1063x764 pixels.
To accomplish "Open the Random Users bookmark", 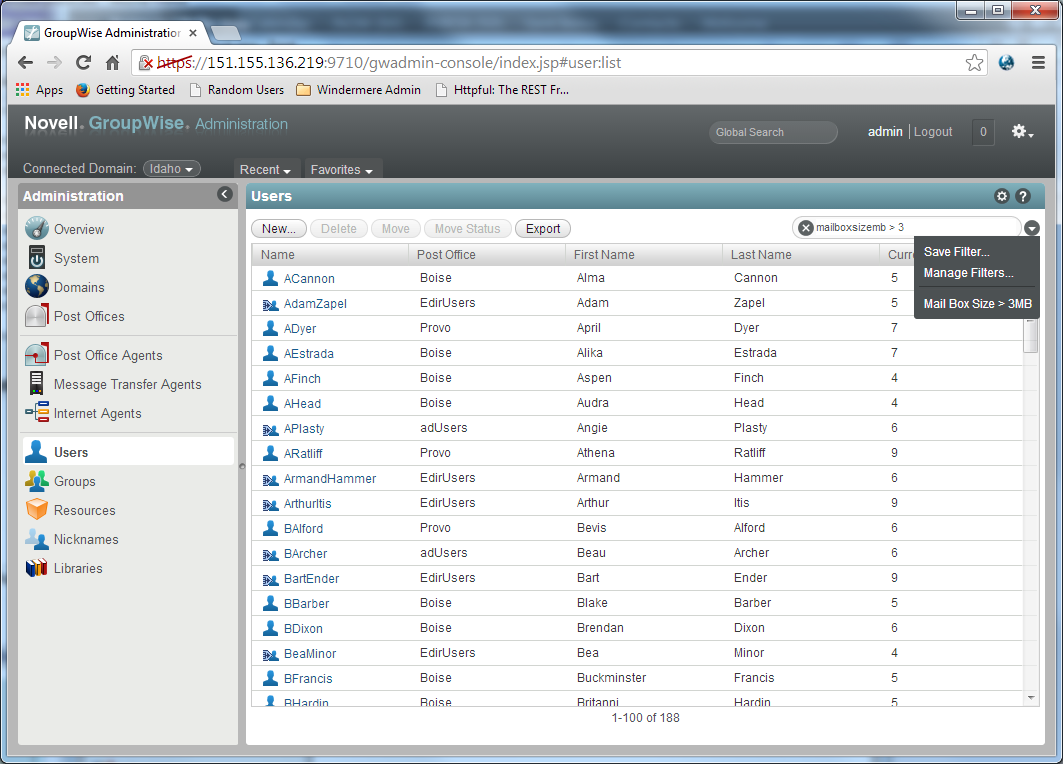I will click(x=237, y=90).
